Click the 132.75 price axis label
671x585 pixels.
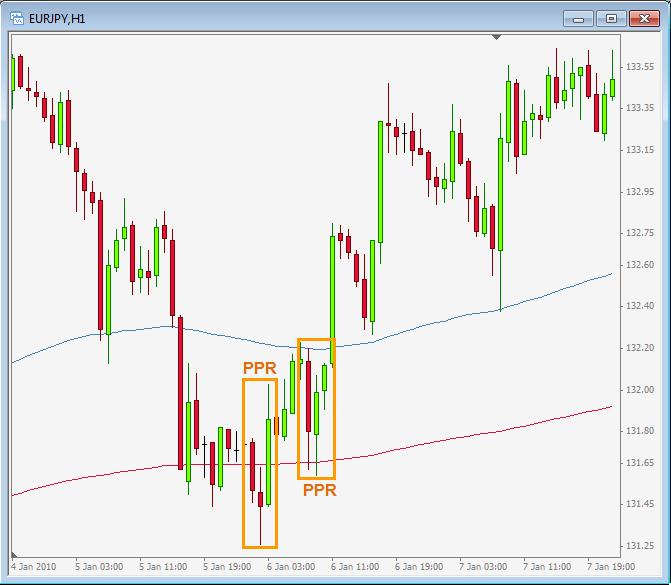point(640,233)
